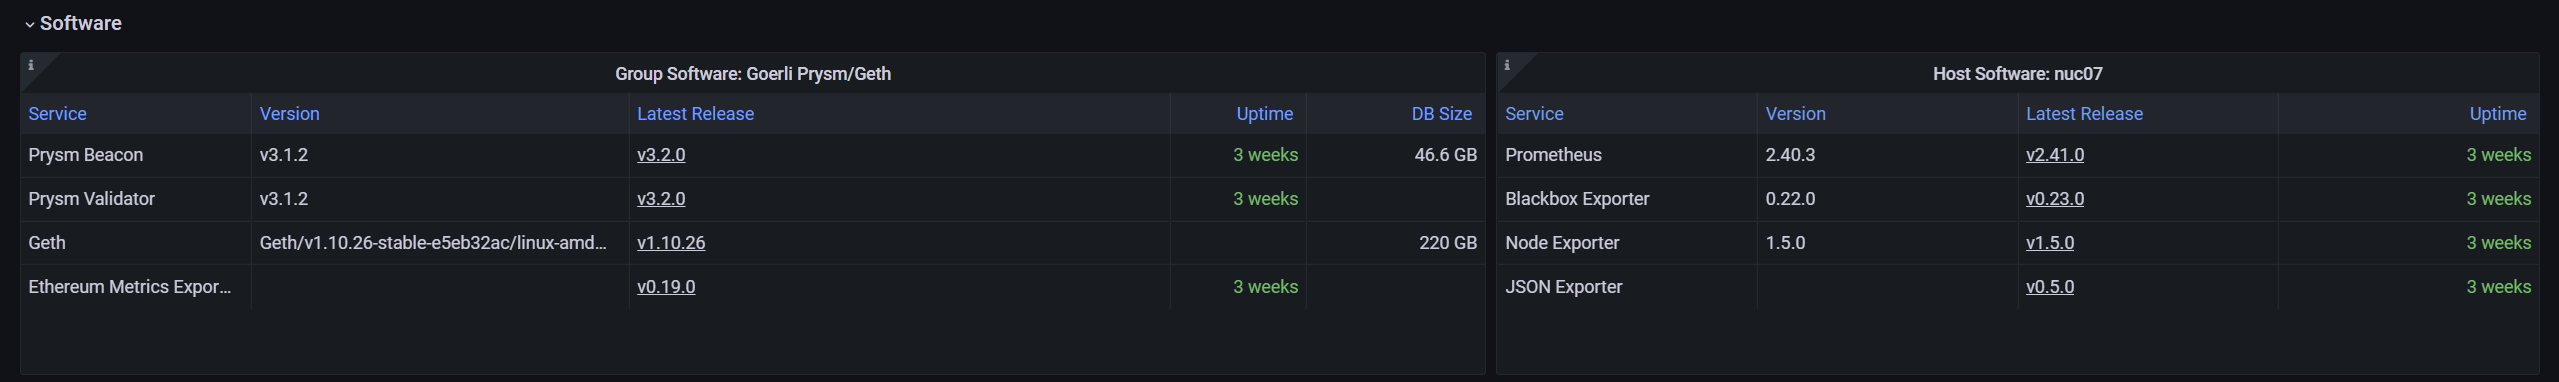Sort host table by Uptime column

[2498, 114]
